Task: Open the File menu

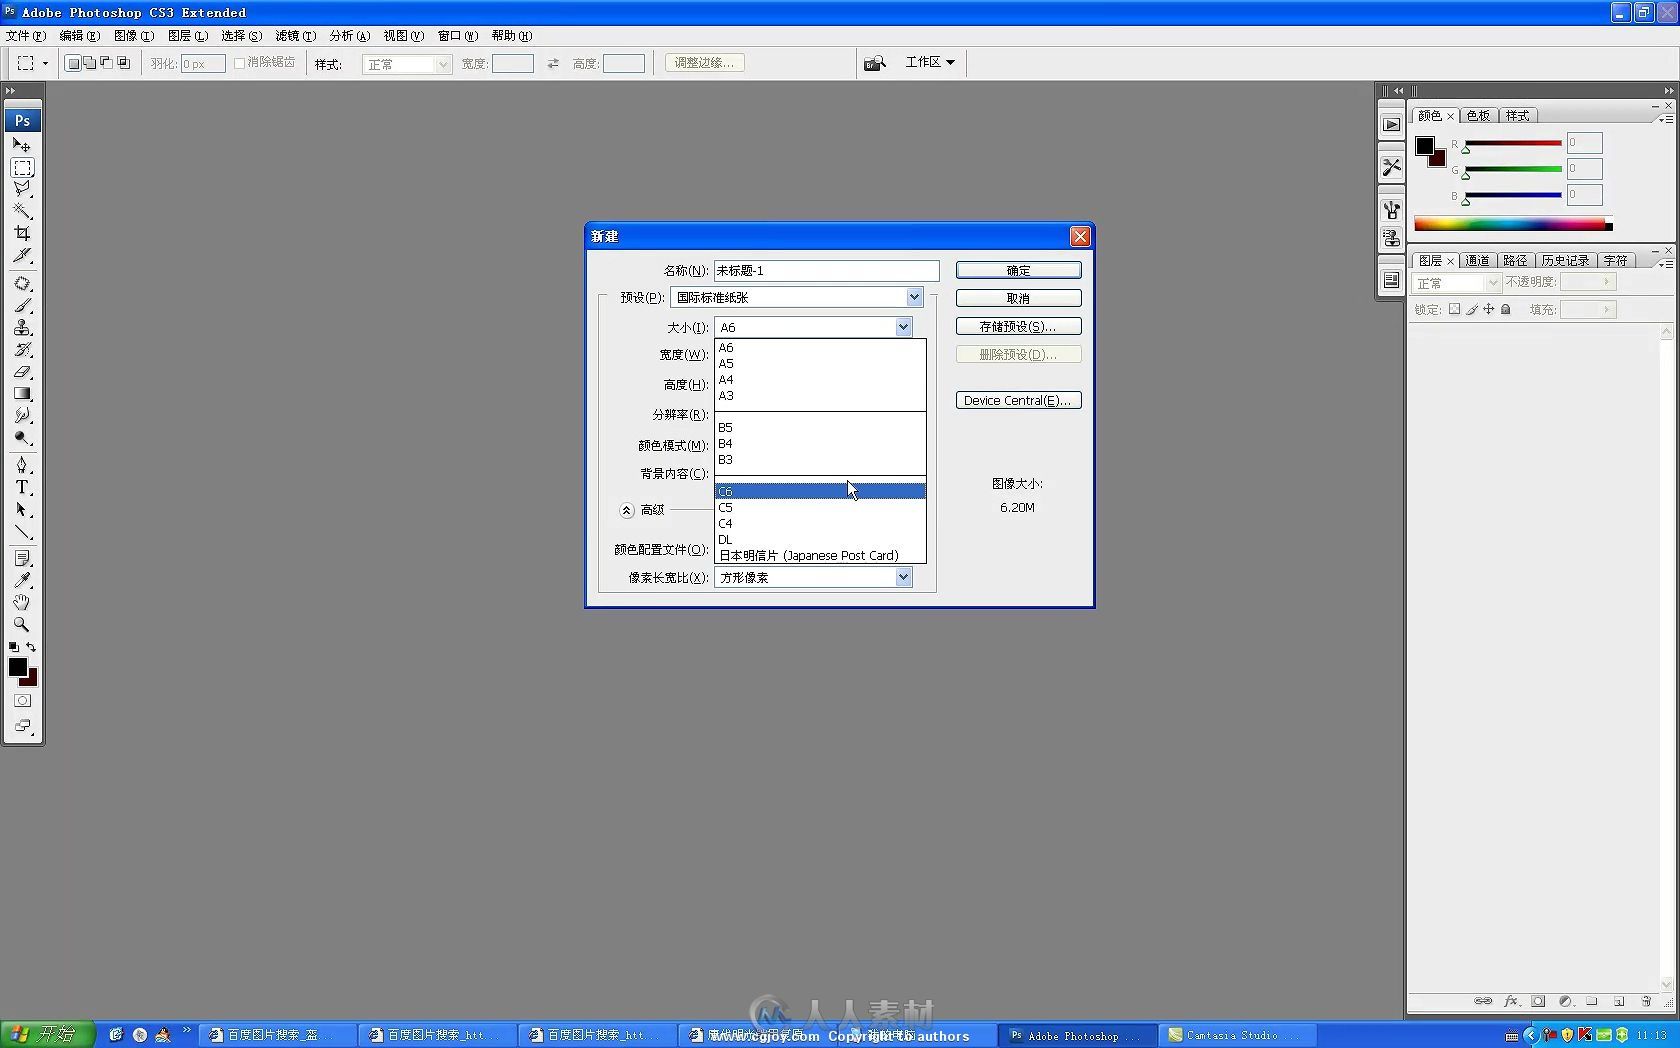Action: (26, 35)
